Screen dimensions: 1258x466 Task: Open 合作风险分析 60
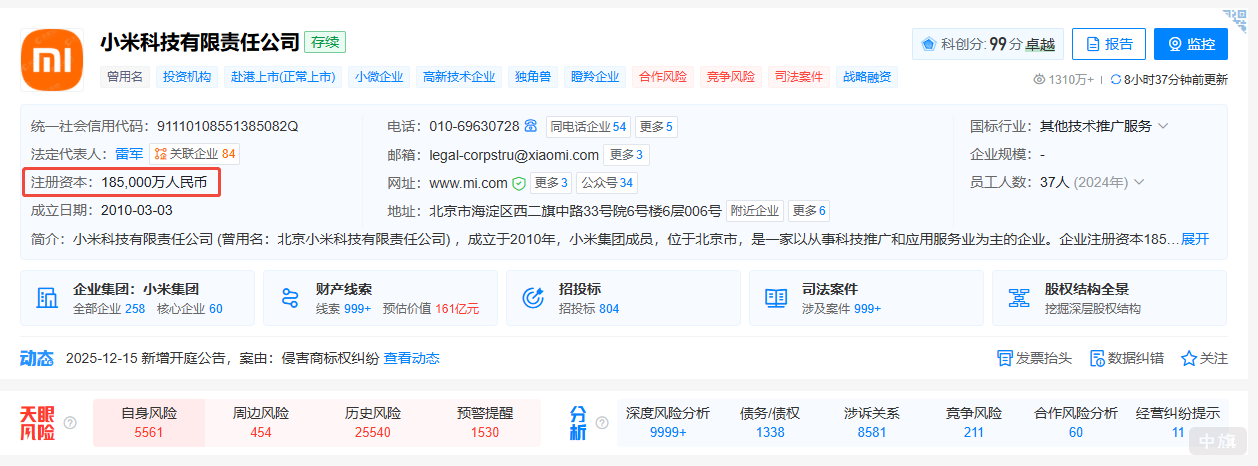1076,423
